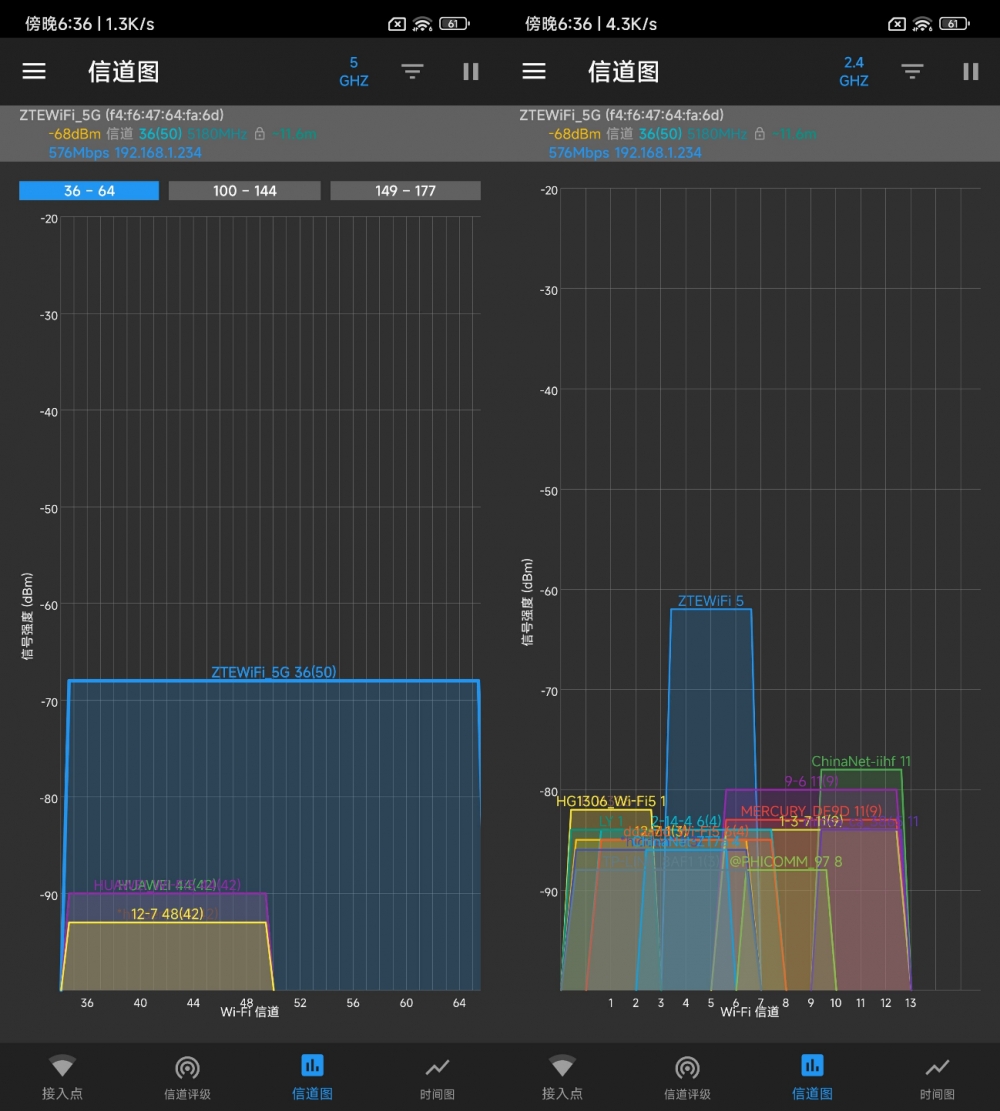This screenshot has width=1000, height=1111.
Task: Open 时间图 tab in right panel
Action: coord(937,1077)
